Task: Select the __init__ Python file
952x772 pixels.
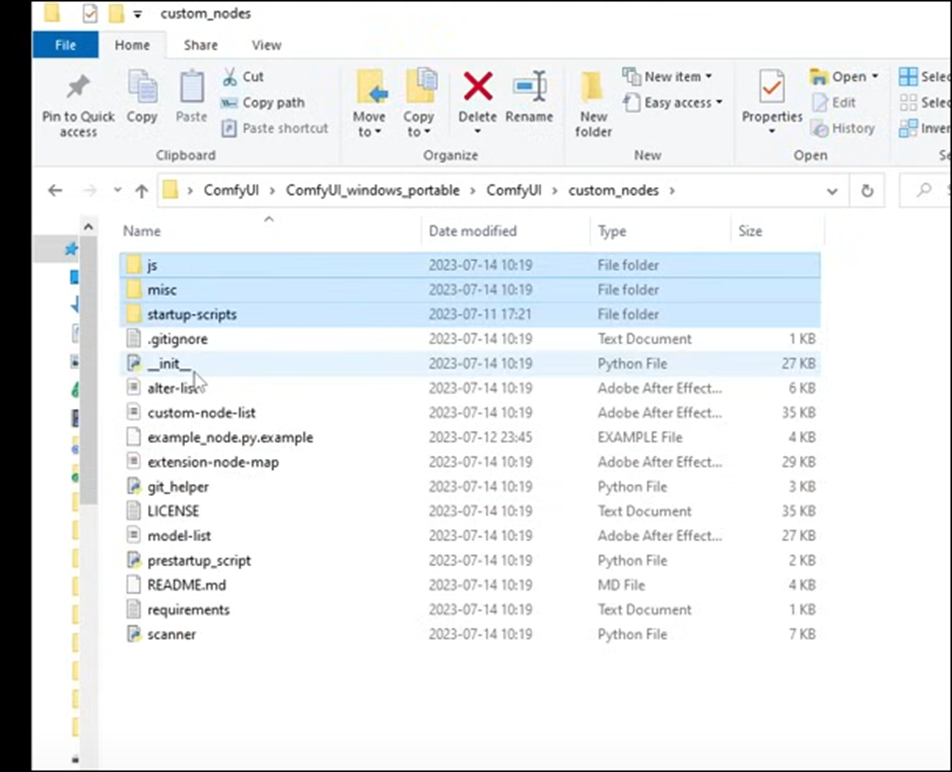Action: tap(470, 364)
